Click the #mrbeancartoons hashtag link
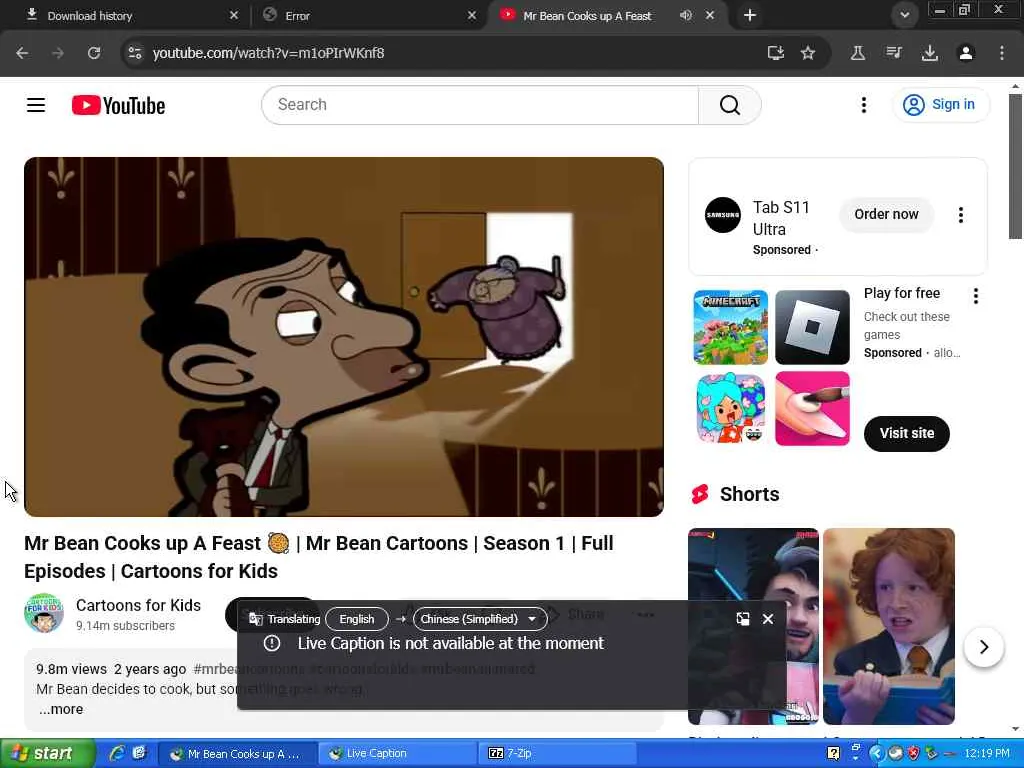The image size is (1024, 768). [x=249, y=669]
